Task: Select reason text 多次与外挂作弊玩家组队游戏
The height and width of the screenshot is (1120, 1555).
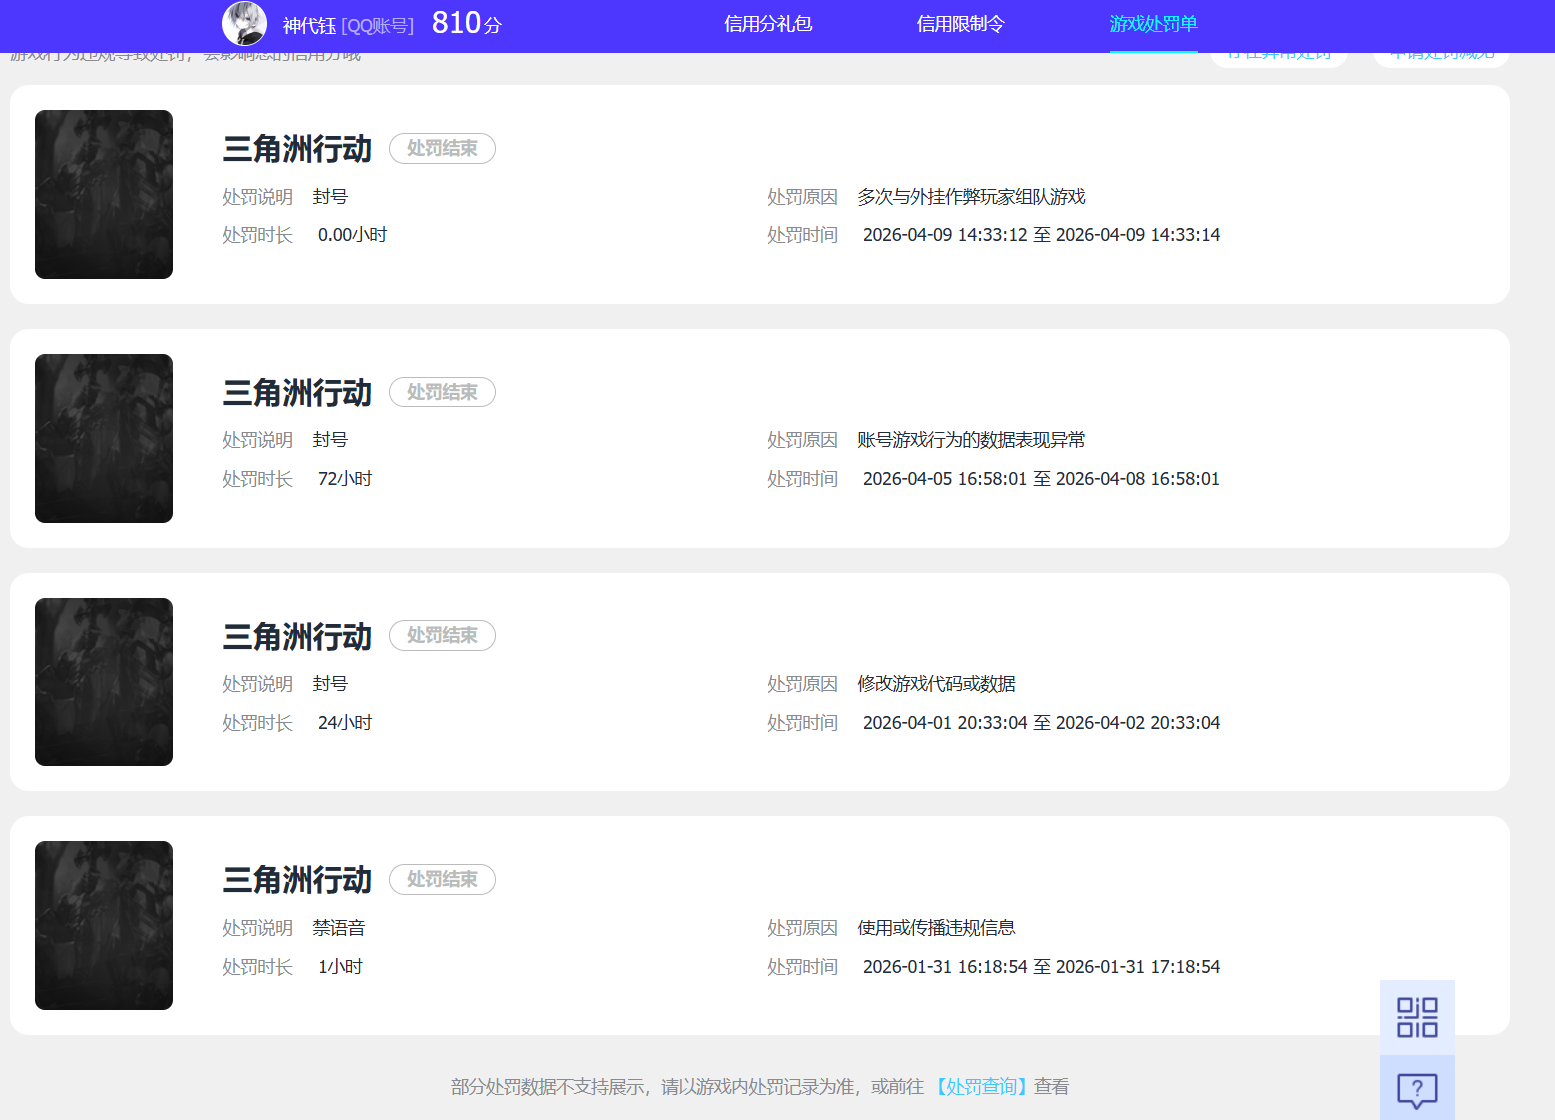Action: pyautogui.click(x=971, y=197)
